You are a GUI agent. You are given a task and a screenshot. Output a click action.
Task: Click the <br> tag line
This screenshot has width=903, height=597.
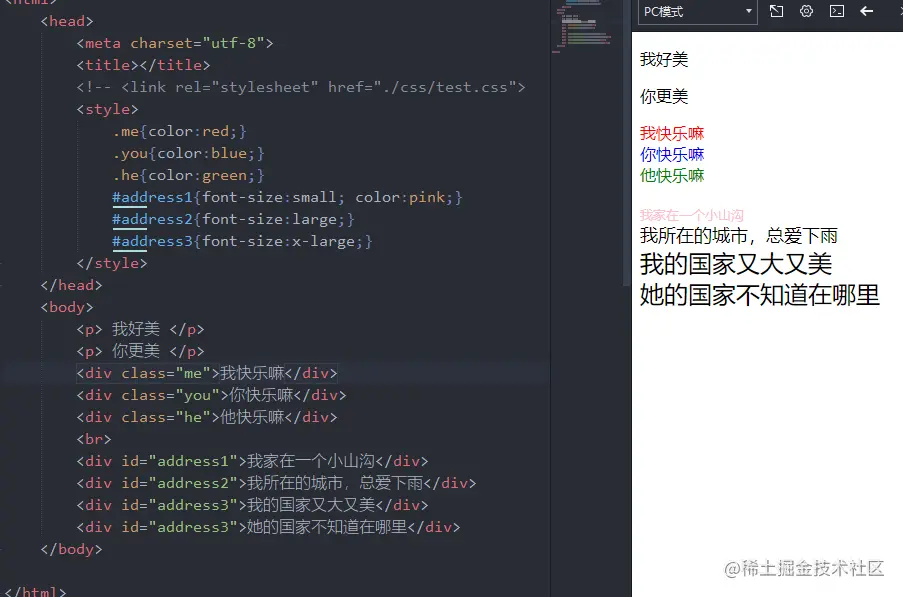point(94,439)
